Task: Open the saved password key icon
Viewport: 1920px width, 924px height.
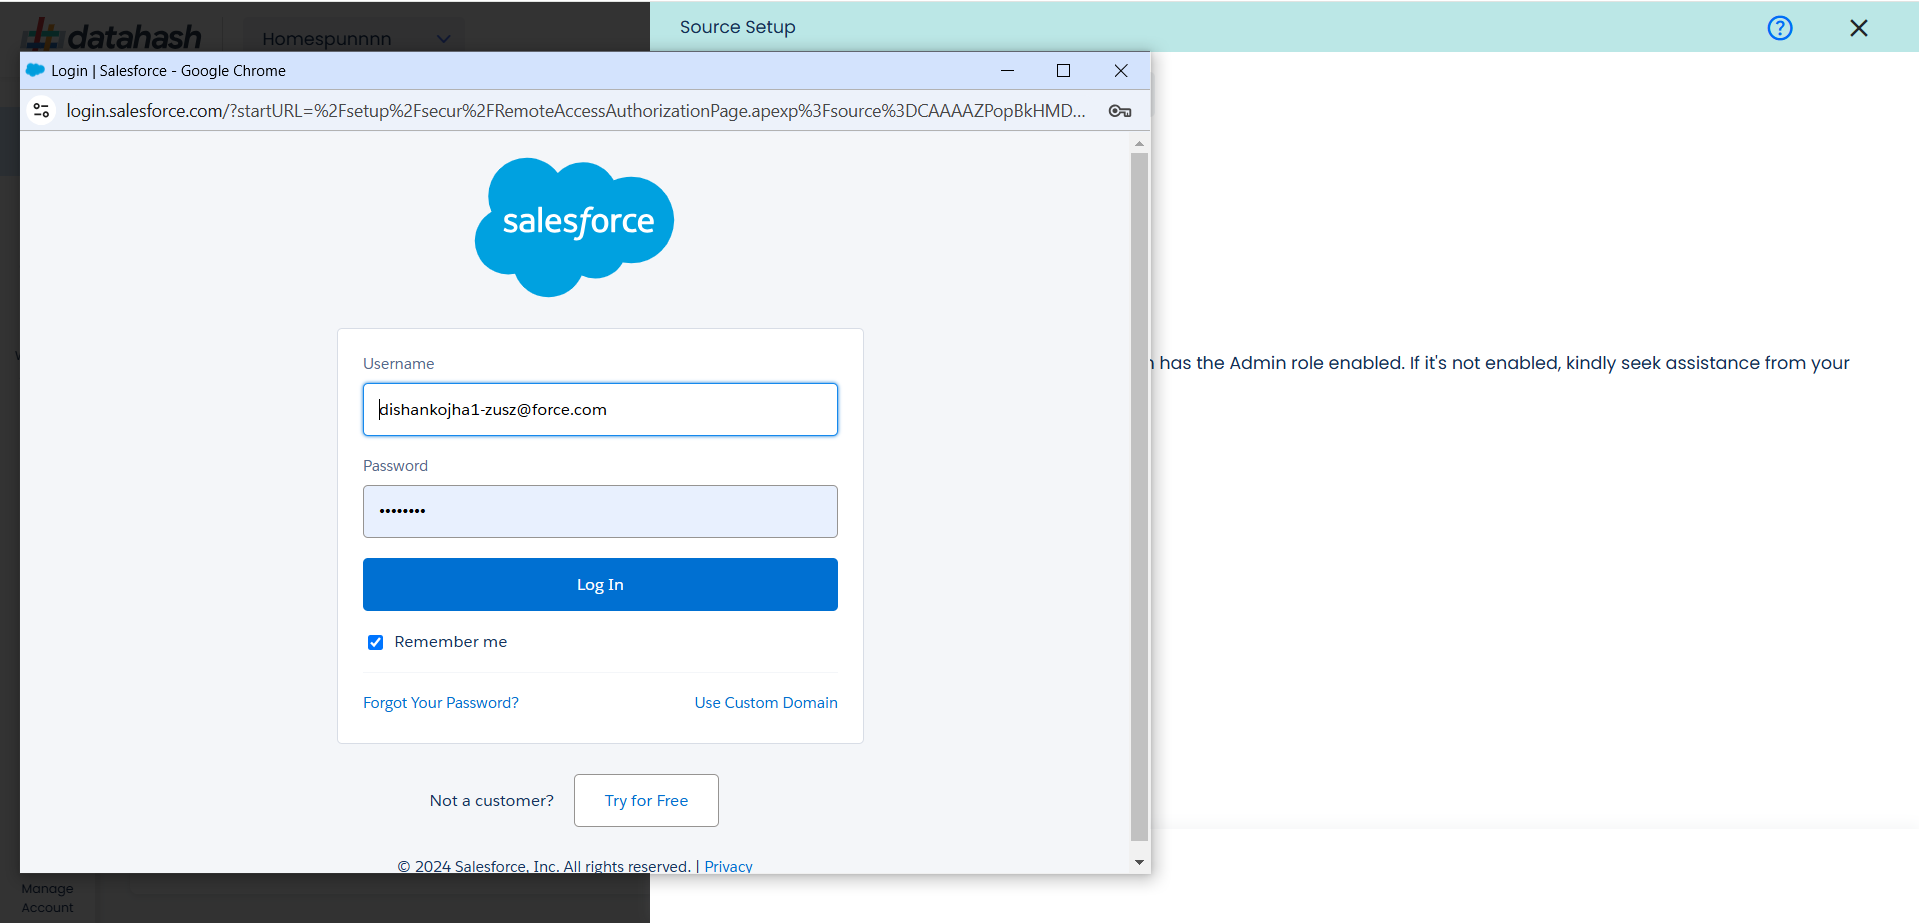Action: click(x=1120, y=111)
